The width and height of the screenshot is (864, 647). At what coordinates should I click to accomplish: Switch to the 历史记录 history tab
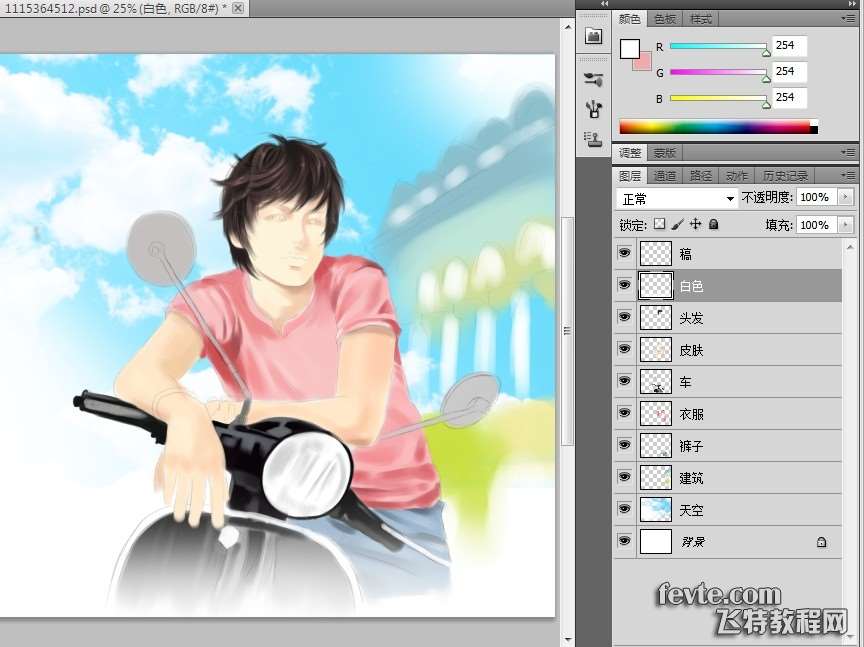click(x=785, y=176)
